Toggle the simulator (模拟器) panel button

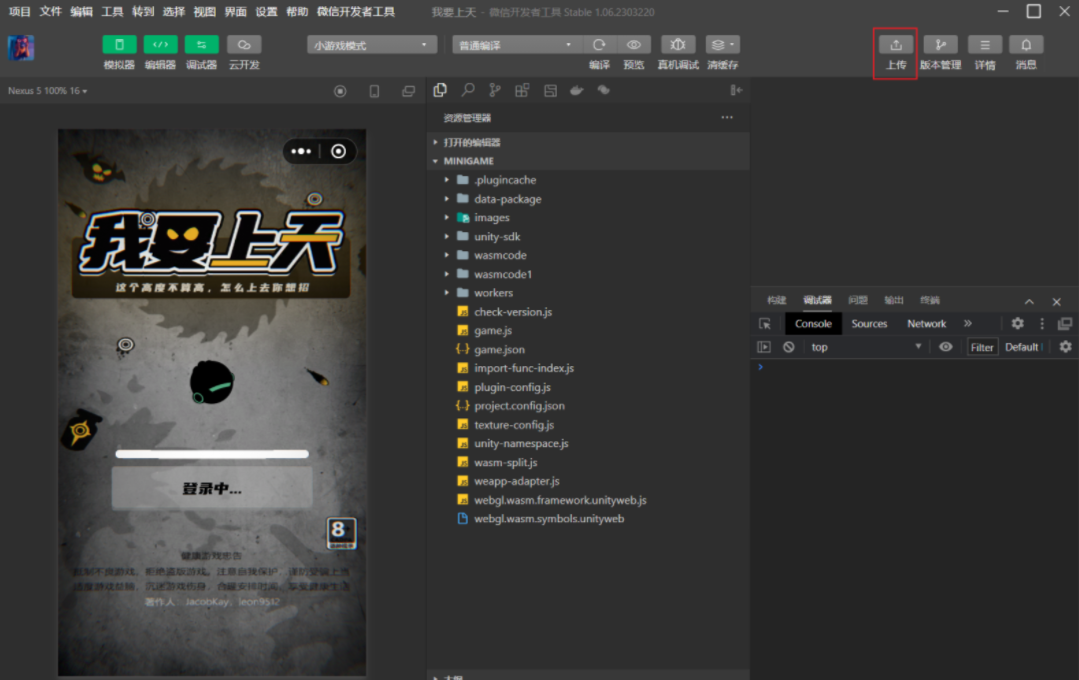tap(119, 45)
